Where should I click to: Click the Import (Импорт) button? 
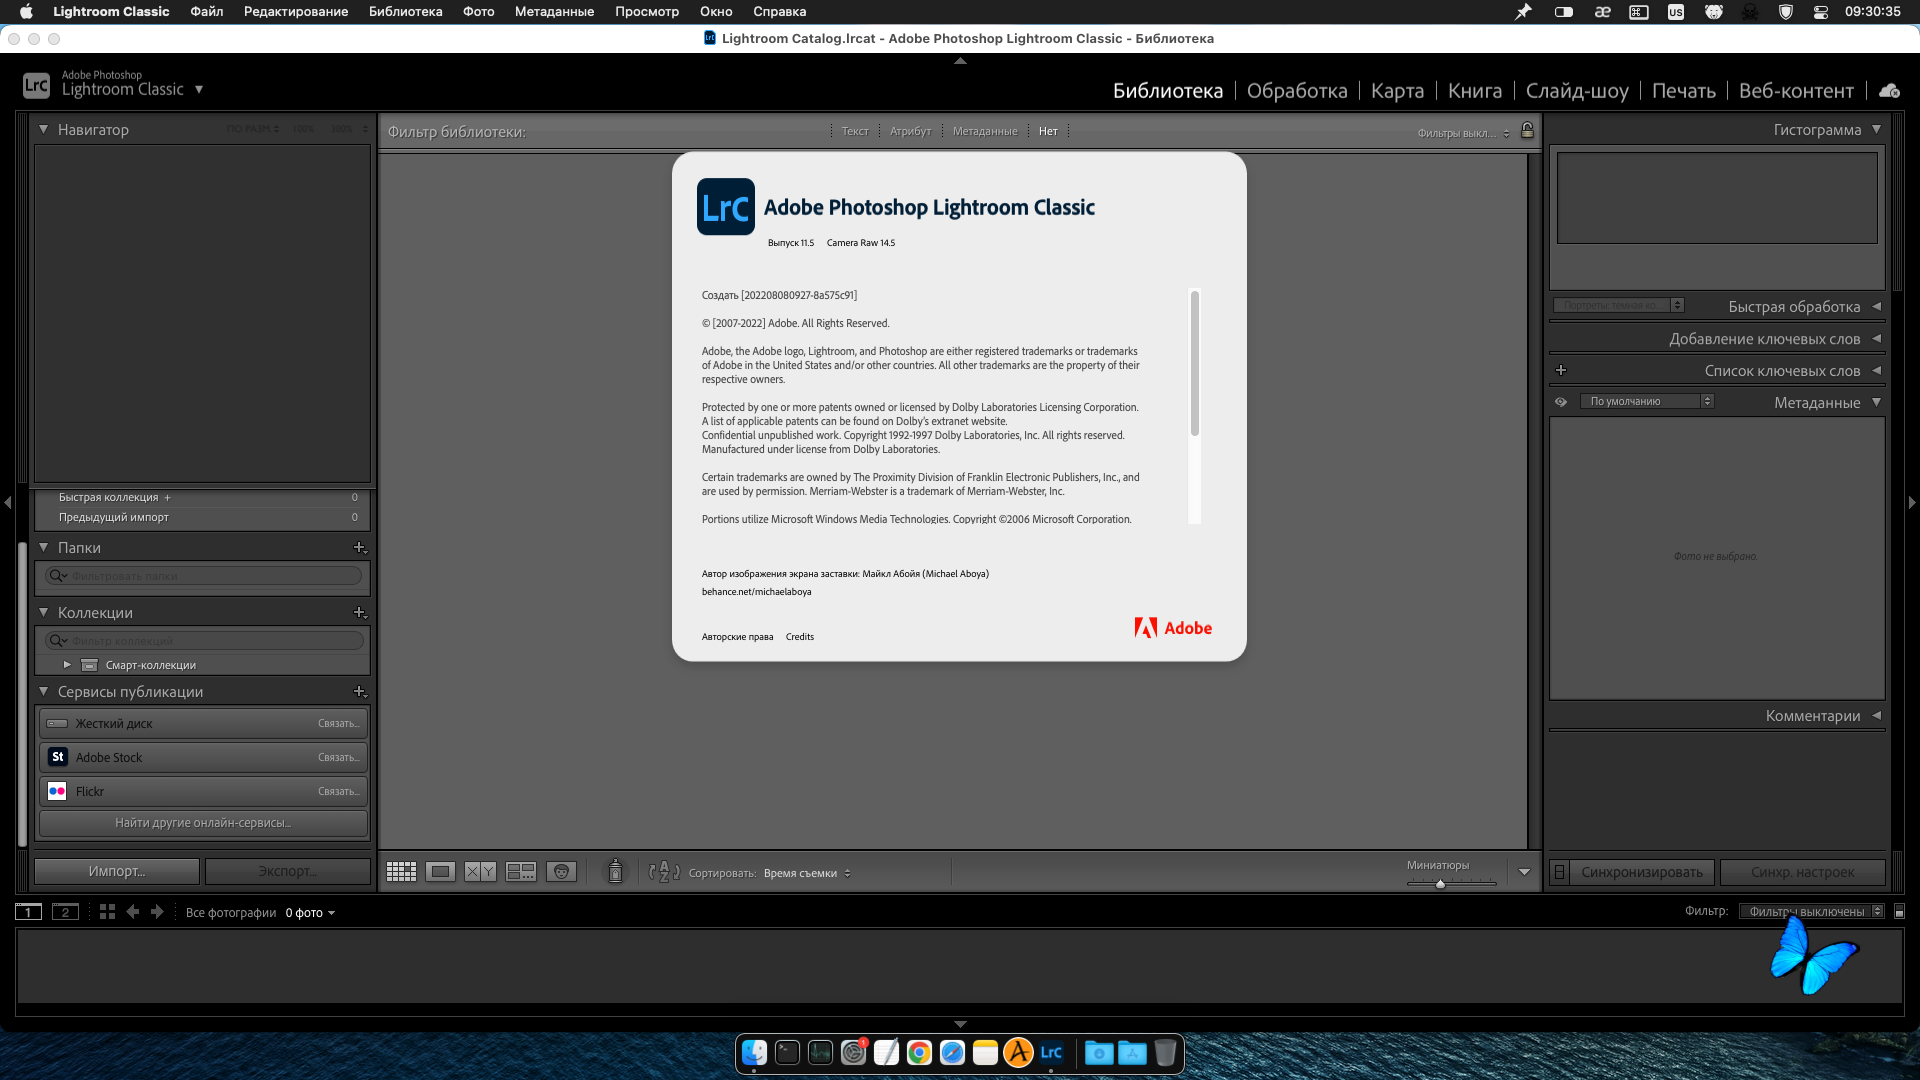[x=117, y=871]
